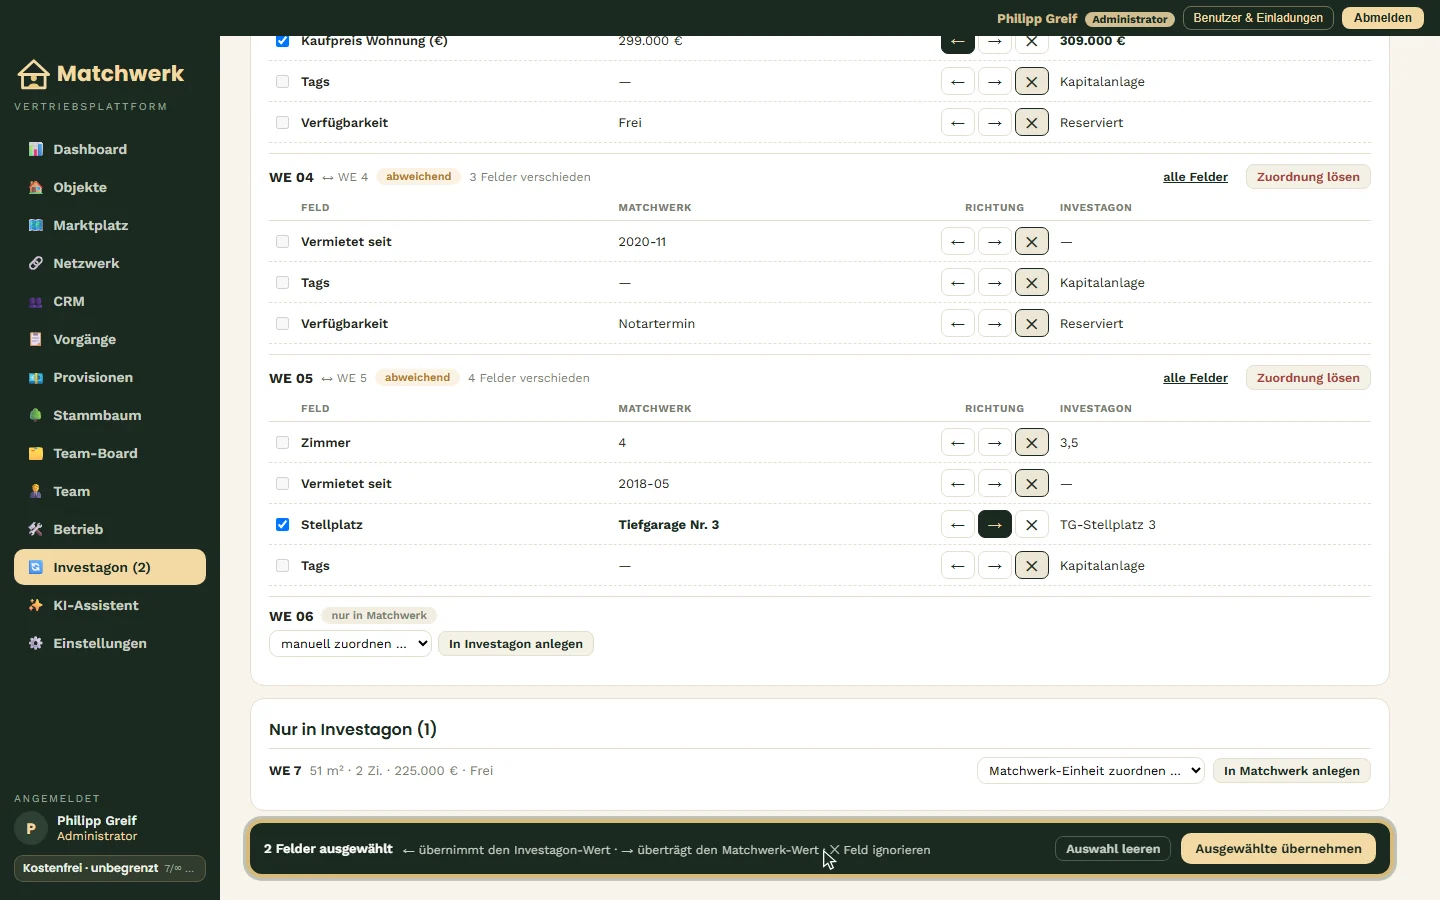
Task: Open 'Benutzer & Einladungen' in top bar
Action: tap(1258, 18)
